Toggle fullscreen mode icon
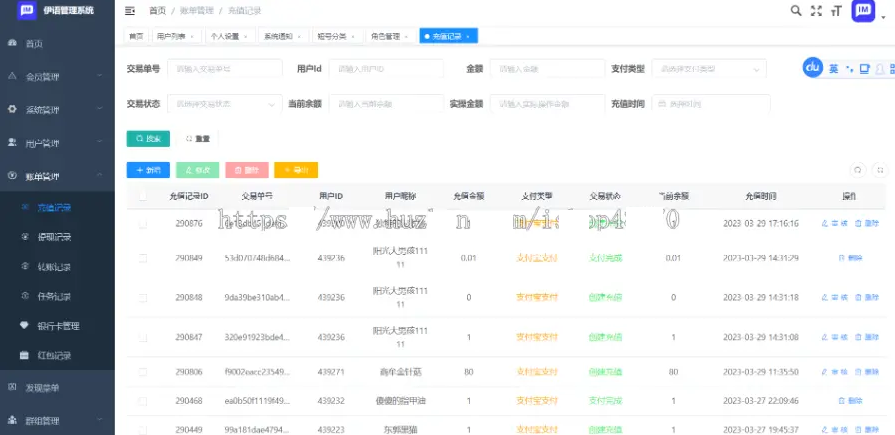This screenshot has width=895, height=435. click(x=817, y=11)
